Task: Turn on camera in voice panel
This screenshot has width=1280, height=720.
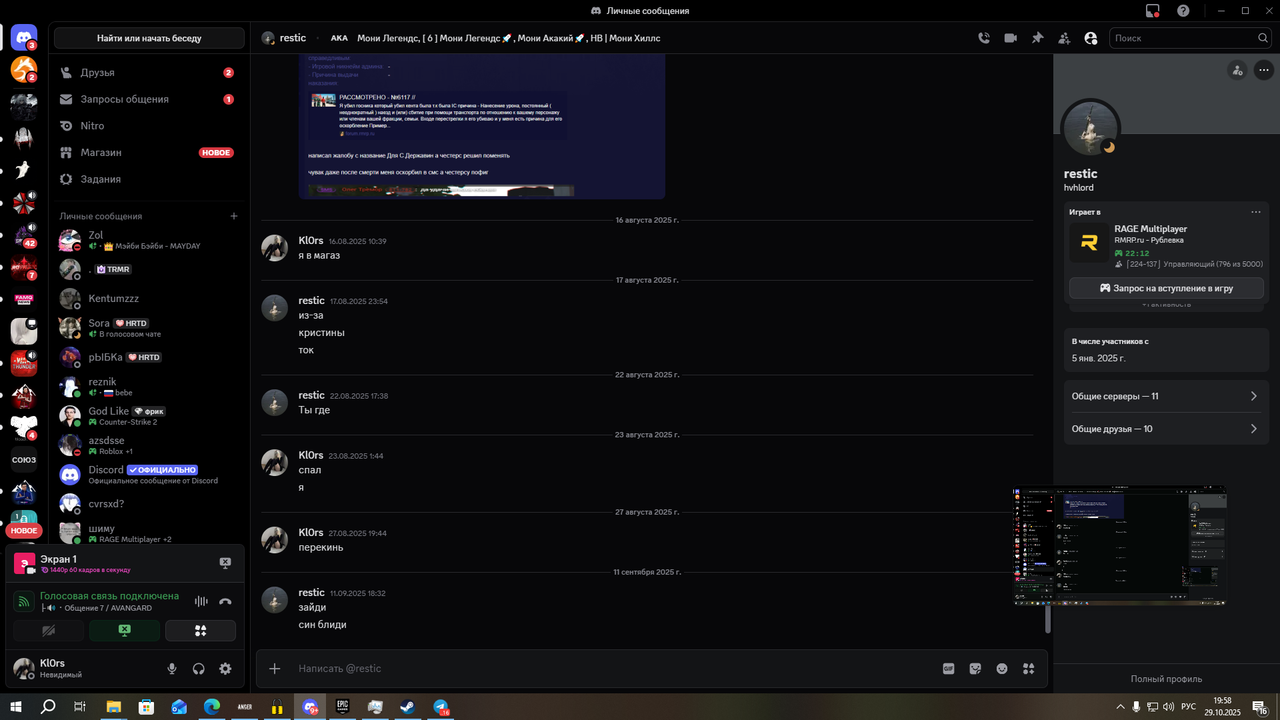Action: (48, 630)
